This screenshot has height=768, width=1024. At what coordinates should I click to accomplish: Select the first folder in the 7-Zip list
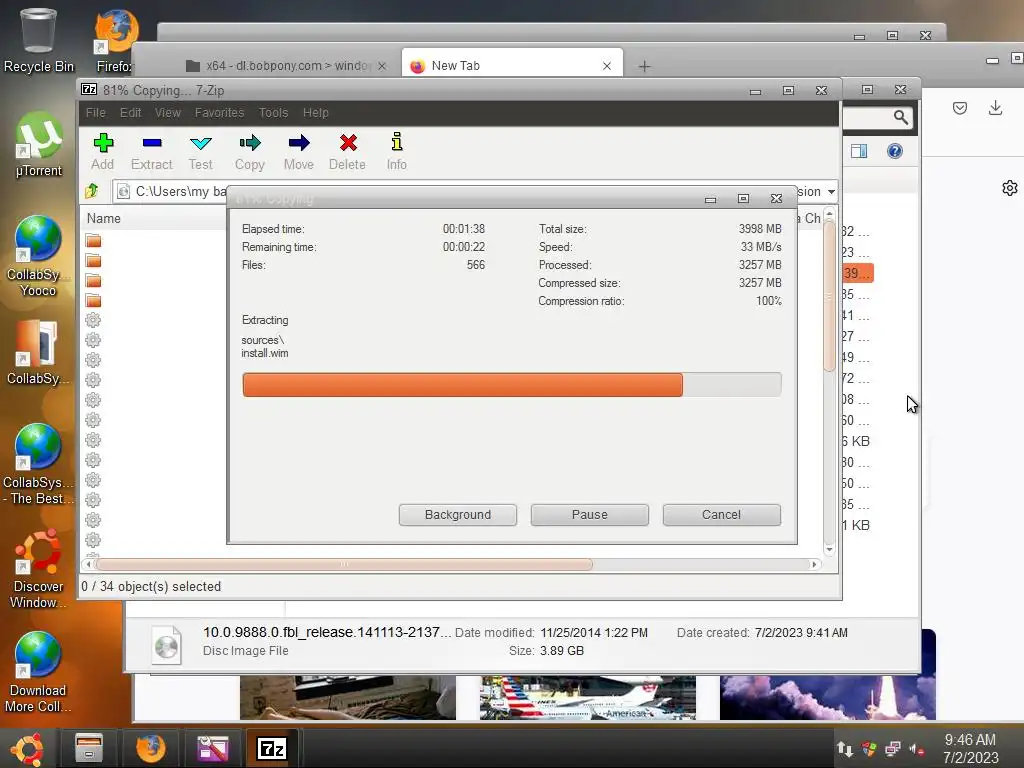(x=93, y=241)
